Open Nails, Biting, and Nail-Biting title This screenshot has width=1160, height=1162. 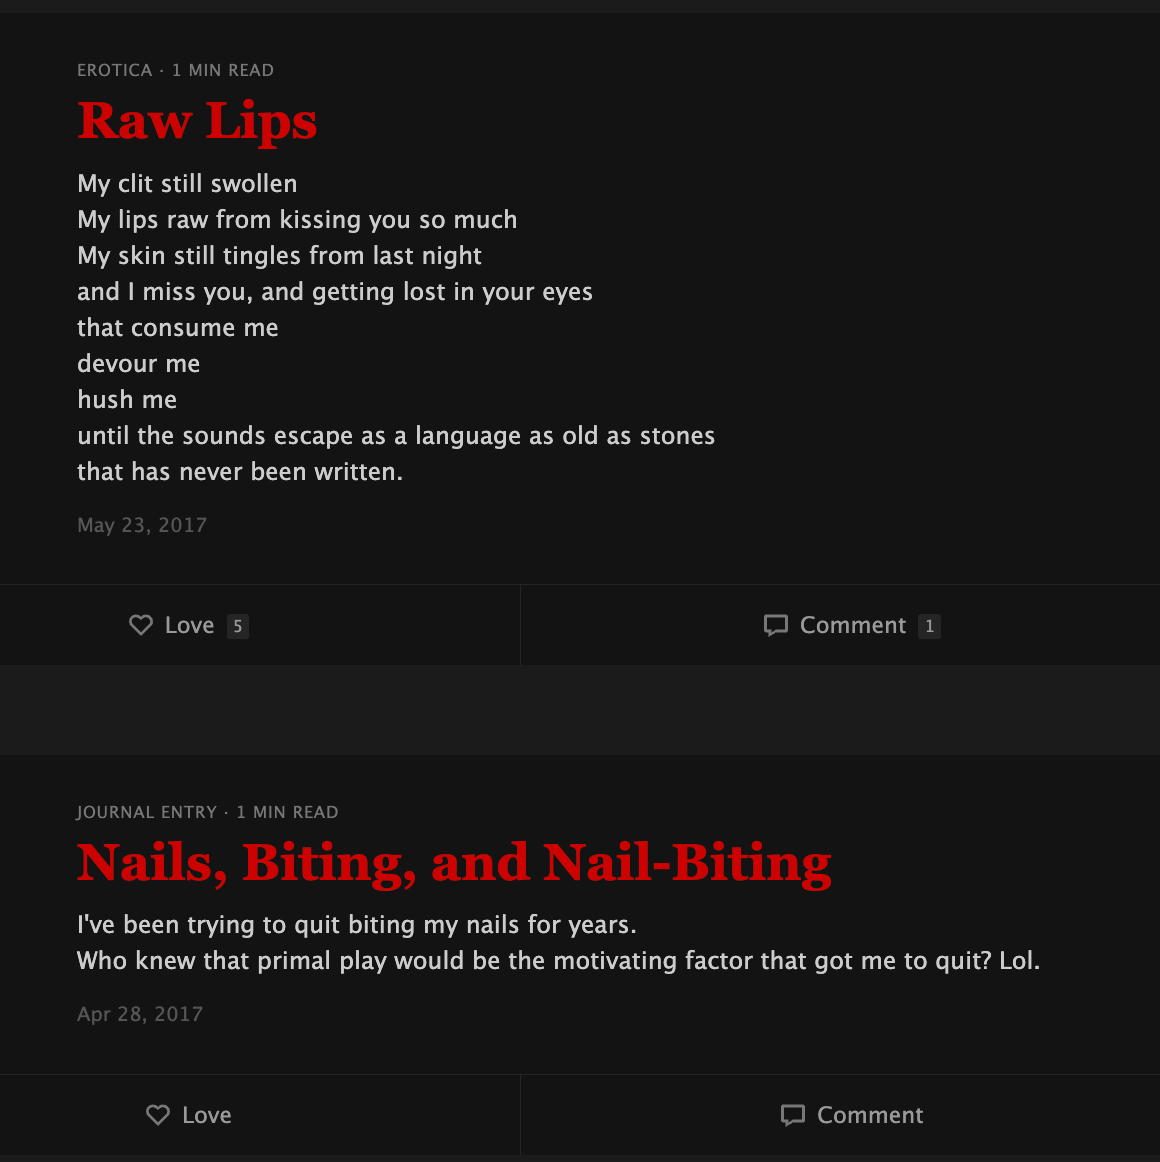(x=454, y=863)
